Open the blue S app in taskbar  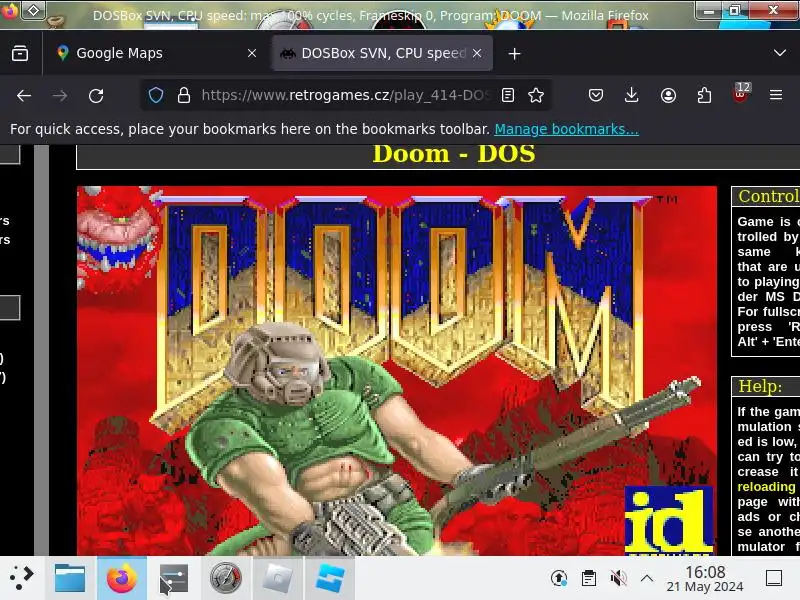(x=330, y=578)
